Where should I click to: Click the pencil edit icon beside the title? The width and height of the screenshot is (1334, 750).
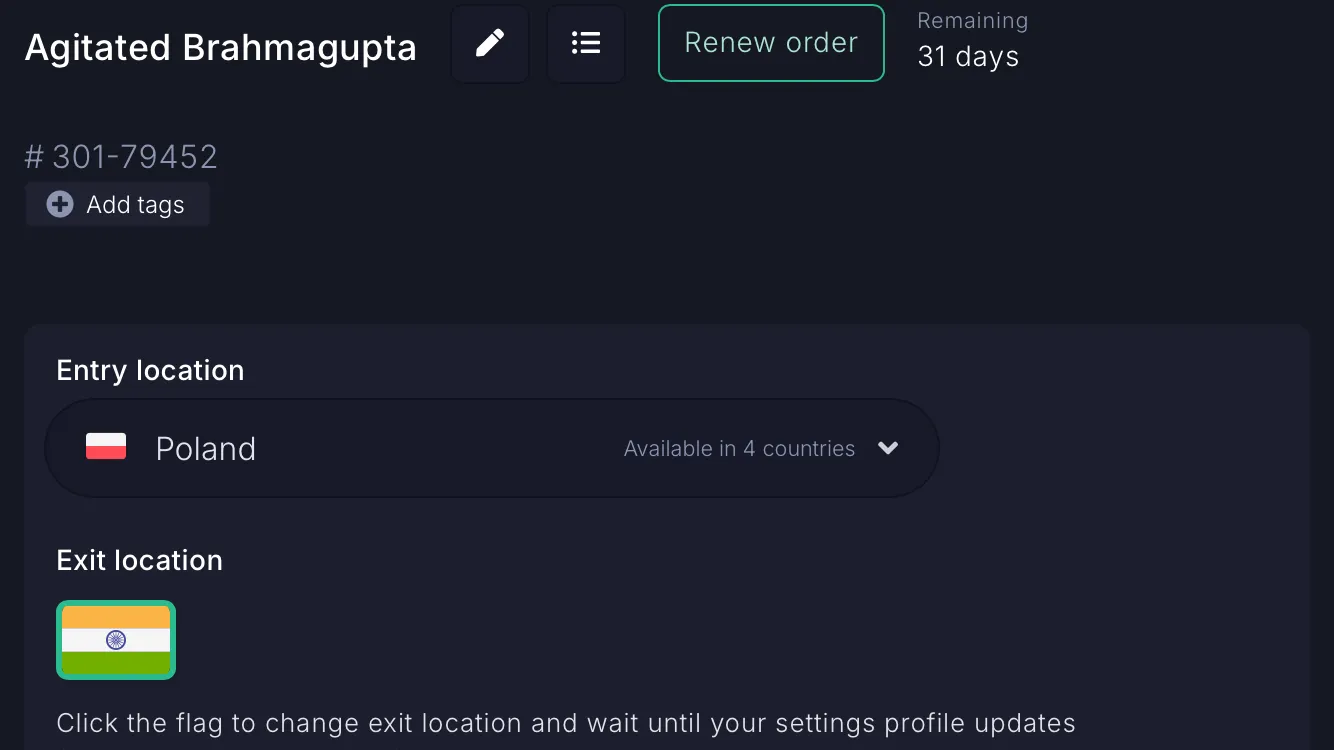click(489, 43)
